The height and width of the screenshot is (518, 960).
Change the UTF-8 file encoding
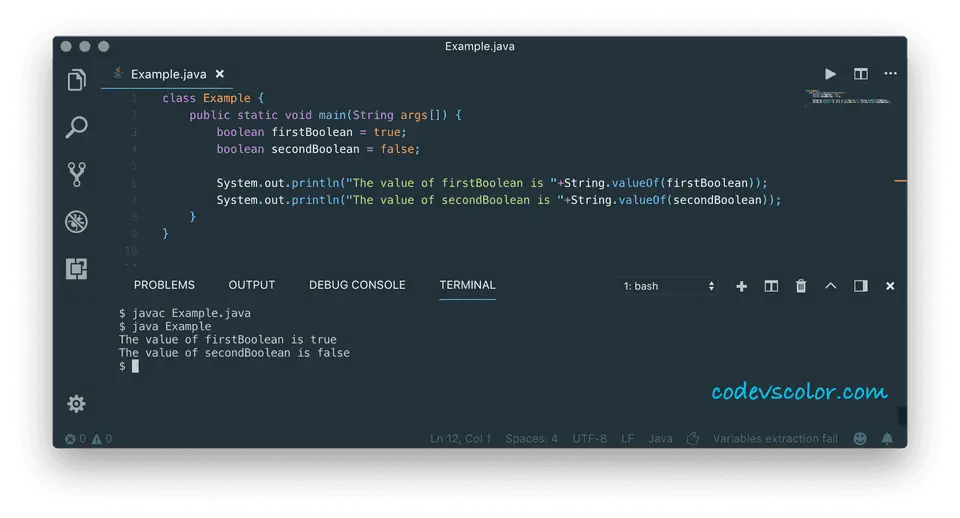[x=589, y=439]
